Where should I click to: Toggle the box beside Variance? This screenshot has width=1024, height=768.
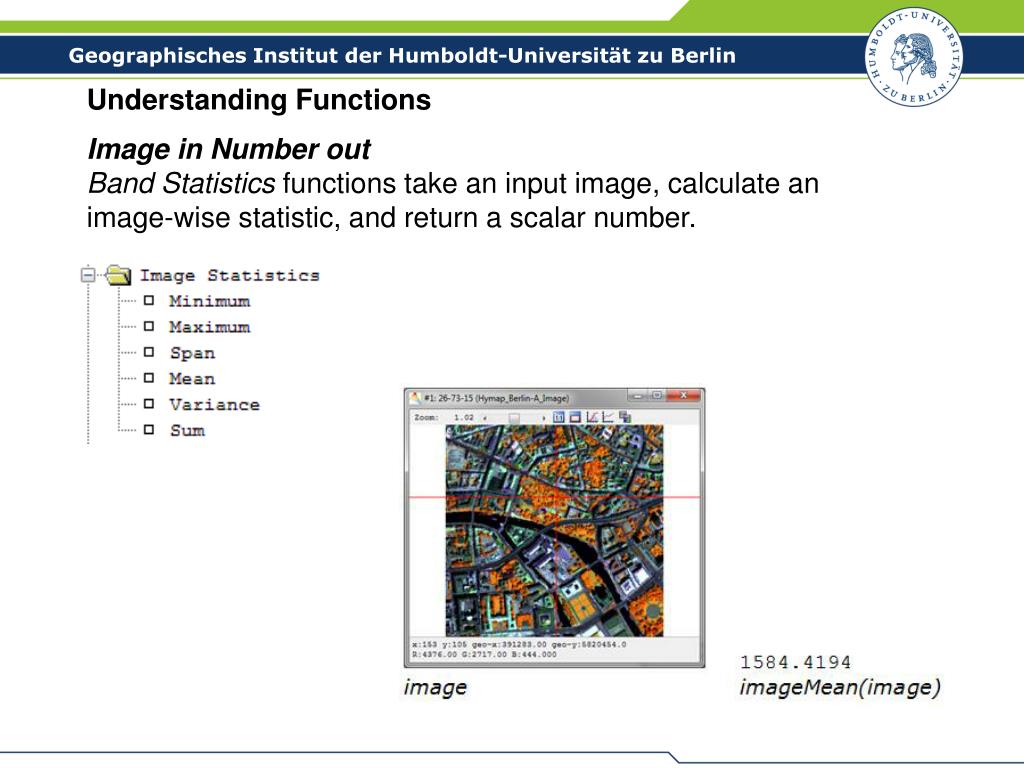[x=148, y=404]
